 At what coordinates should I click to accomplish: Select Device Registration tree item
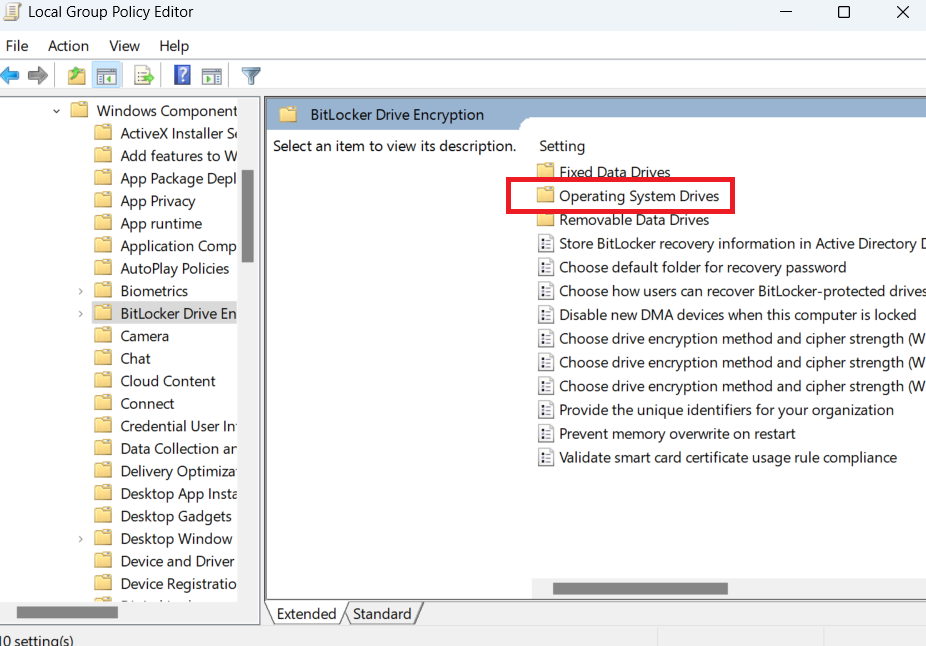click(x=178, y=583)
